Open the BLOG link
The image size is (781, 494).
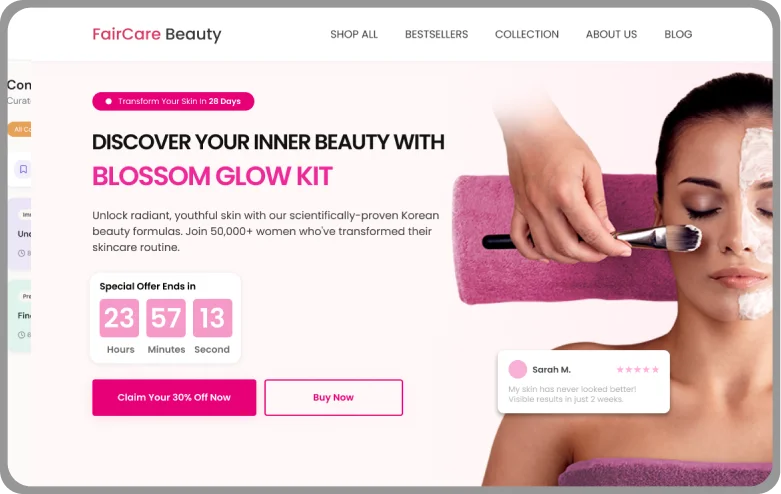pyautogui.click(x=678, y=34)
